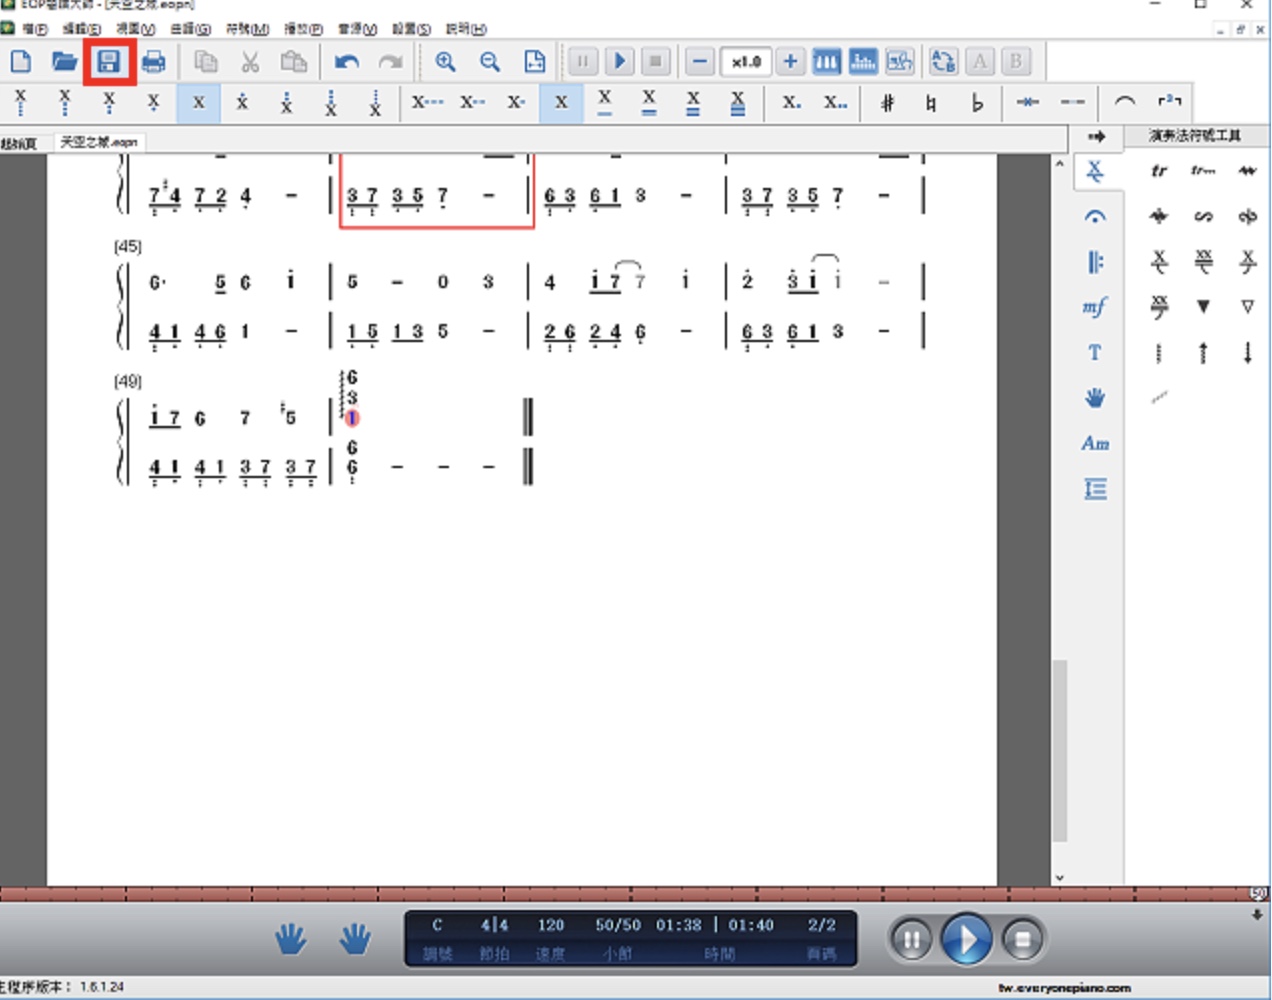Switch to the start page tab
Image resolution: width=1272 pixels, height=1000 pixels.
20,143
